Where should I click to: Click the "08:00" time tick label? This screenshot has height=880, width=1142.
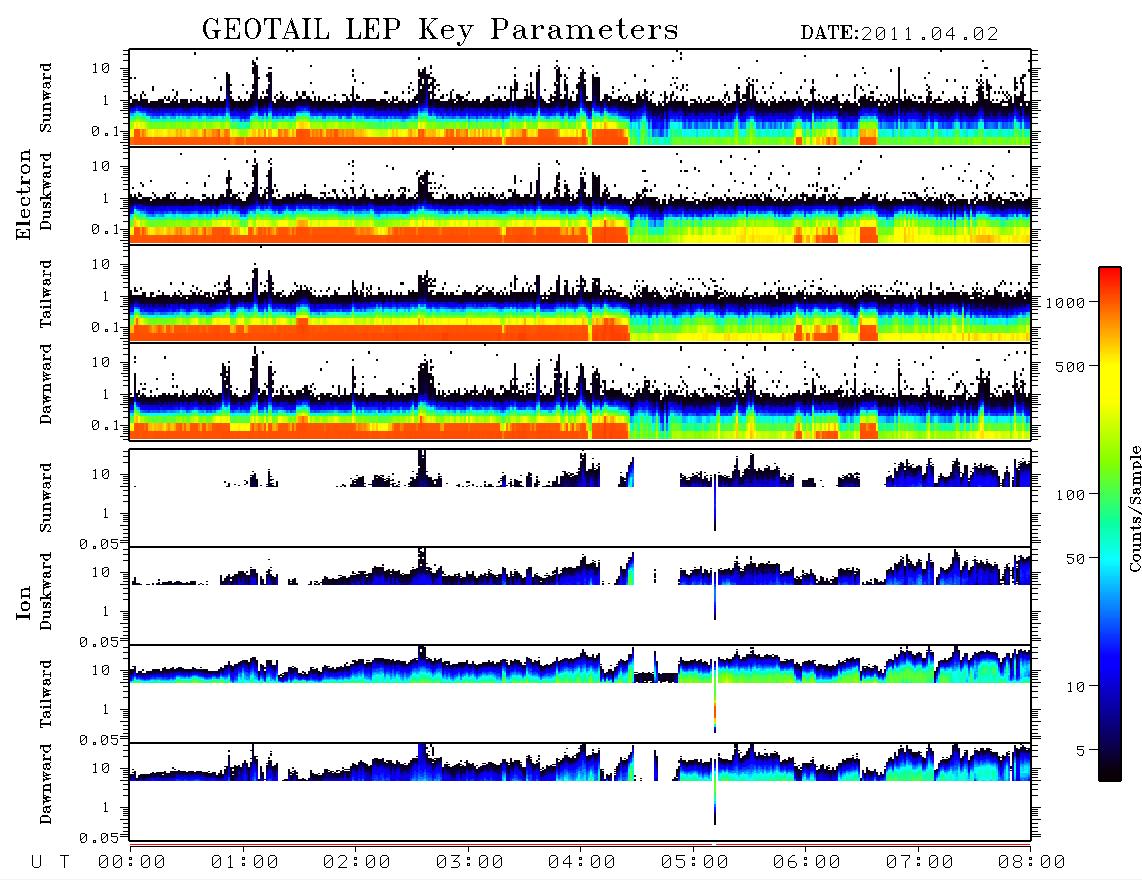1032,863
